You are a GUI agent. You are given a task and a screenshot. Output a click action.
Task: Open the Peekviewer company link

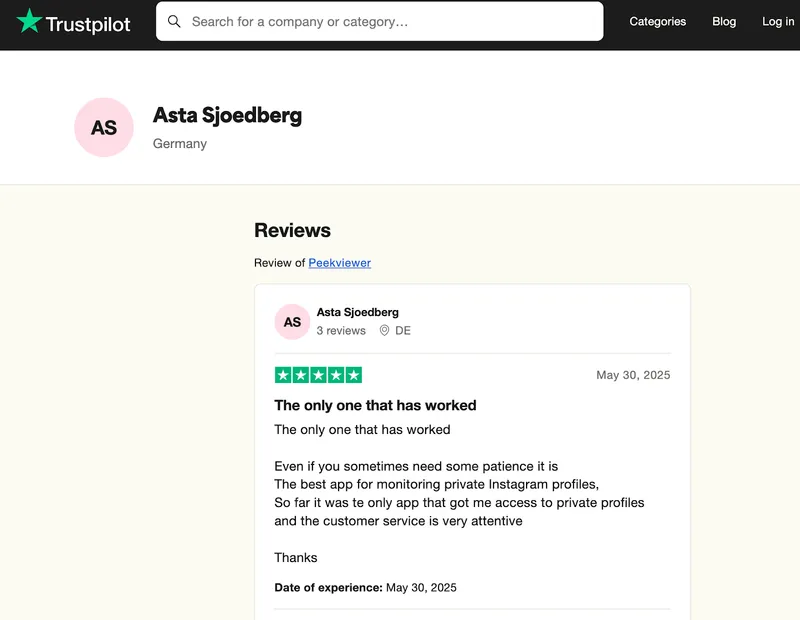[339, 263]
